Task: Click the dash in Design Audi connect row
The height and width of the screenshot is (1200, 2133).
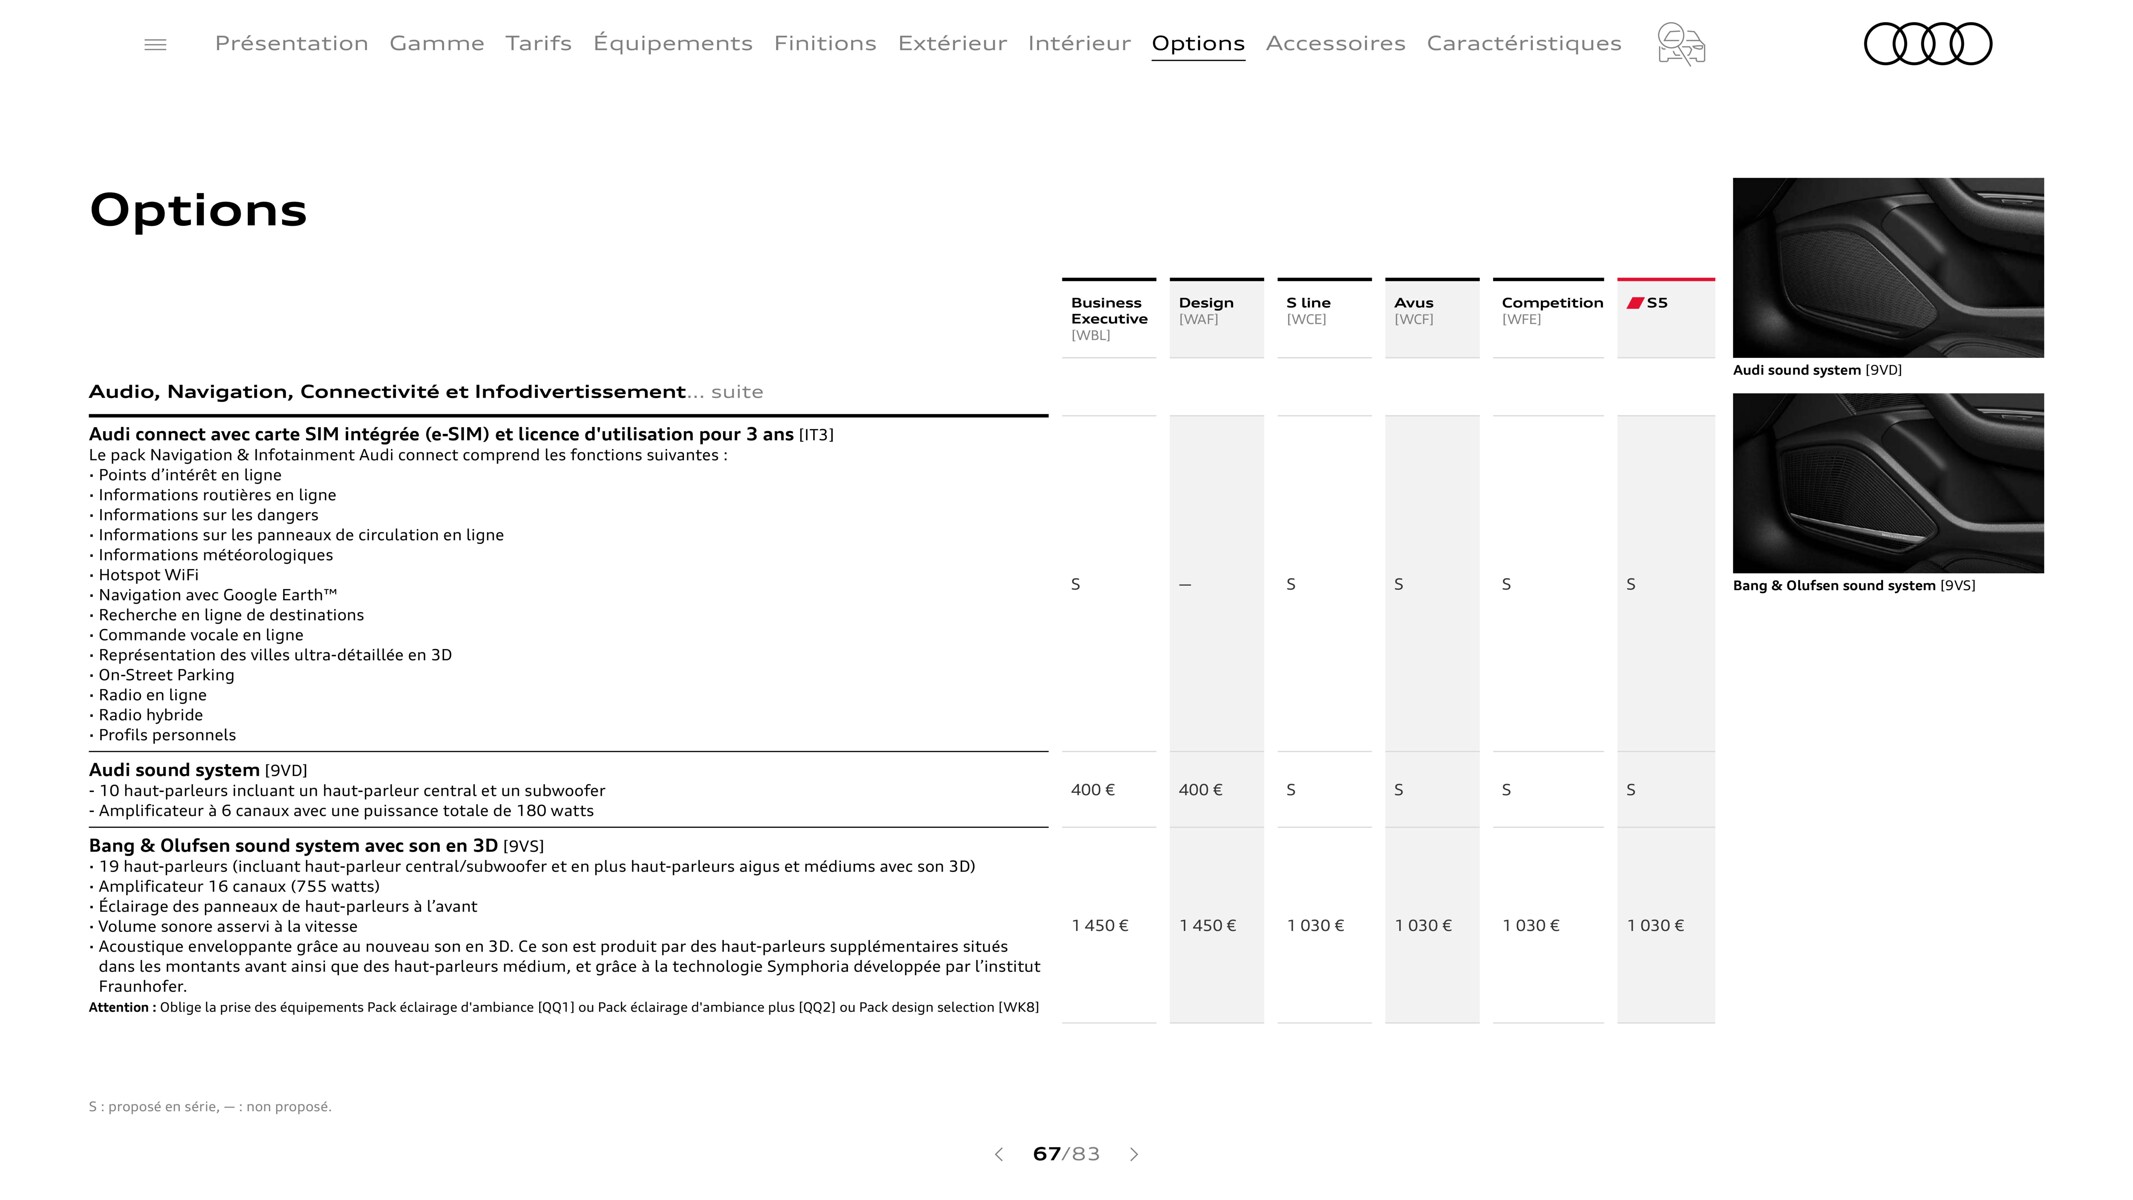Action: pos(1185,585)
